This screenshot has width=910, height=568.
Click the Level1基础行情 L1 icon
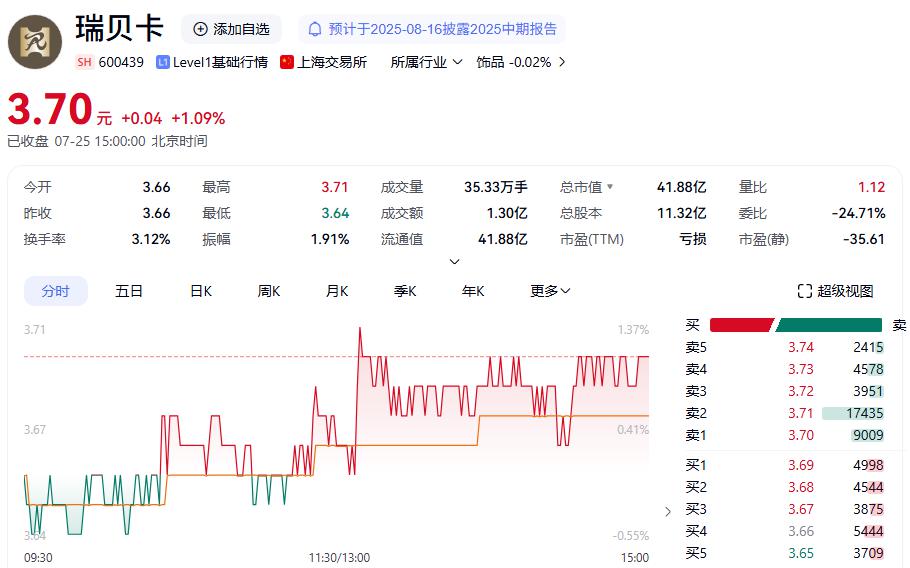162,62
